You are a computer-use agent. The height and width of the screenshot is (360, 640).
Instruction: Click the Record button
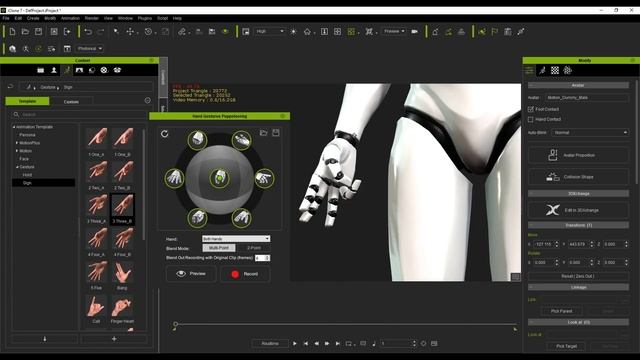tap(245, 274)
